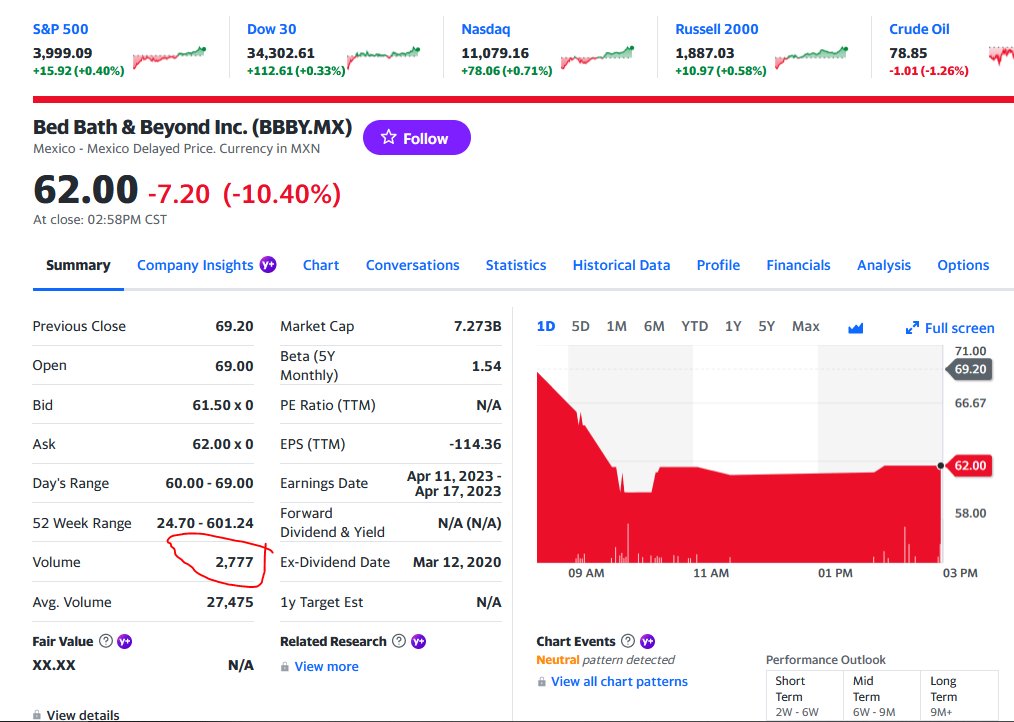Open the Russell 2000 index link

(x=717, y=29)
